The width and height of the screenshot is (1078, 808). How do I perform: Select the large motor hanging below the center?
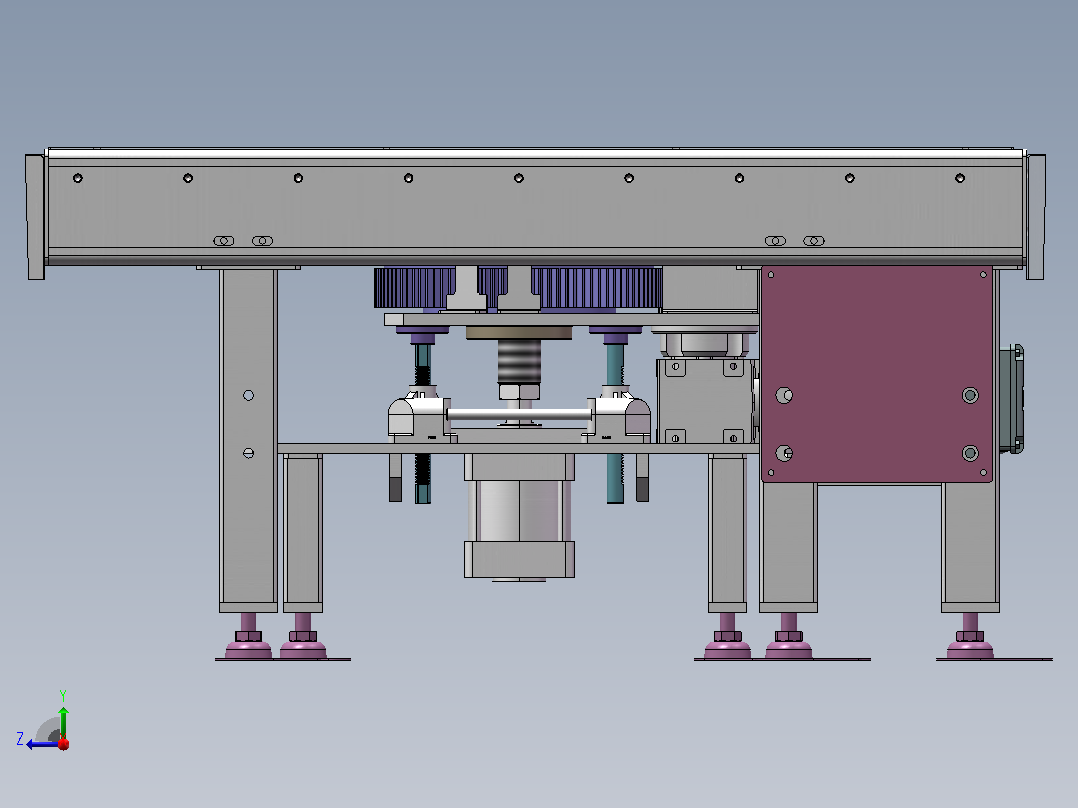(520, 517)
